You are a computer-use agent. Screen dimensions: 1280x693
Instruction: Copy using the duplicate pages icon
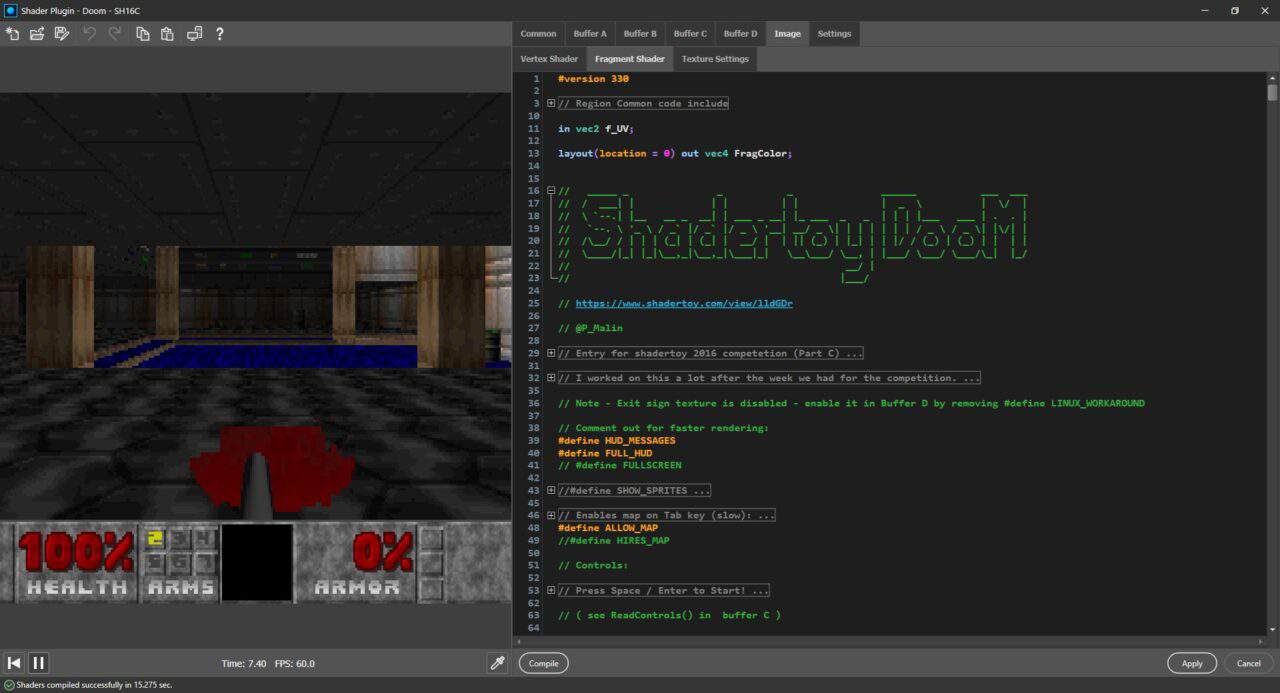tap(143, 34)
